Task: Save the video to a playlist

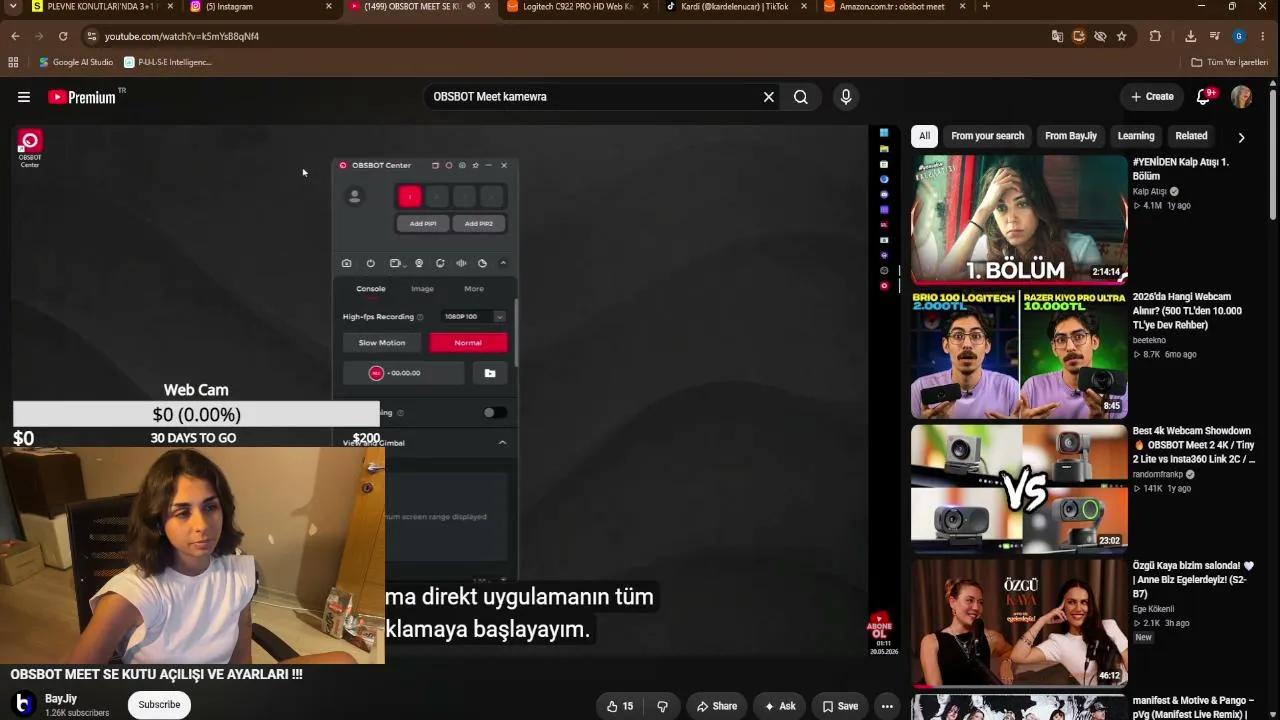Action: click(x=840, y=706)
